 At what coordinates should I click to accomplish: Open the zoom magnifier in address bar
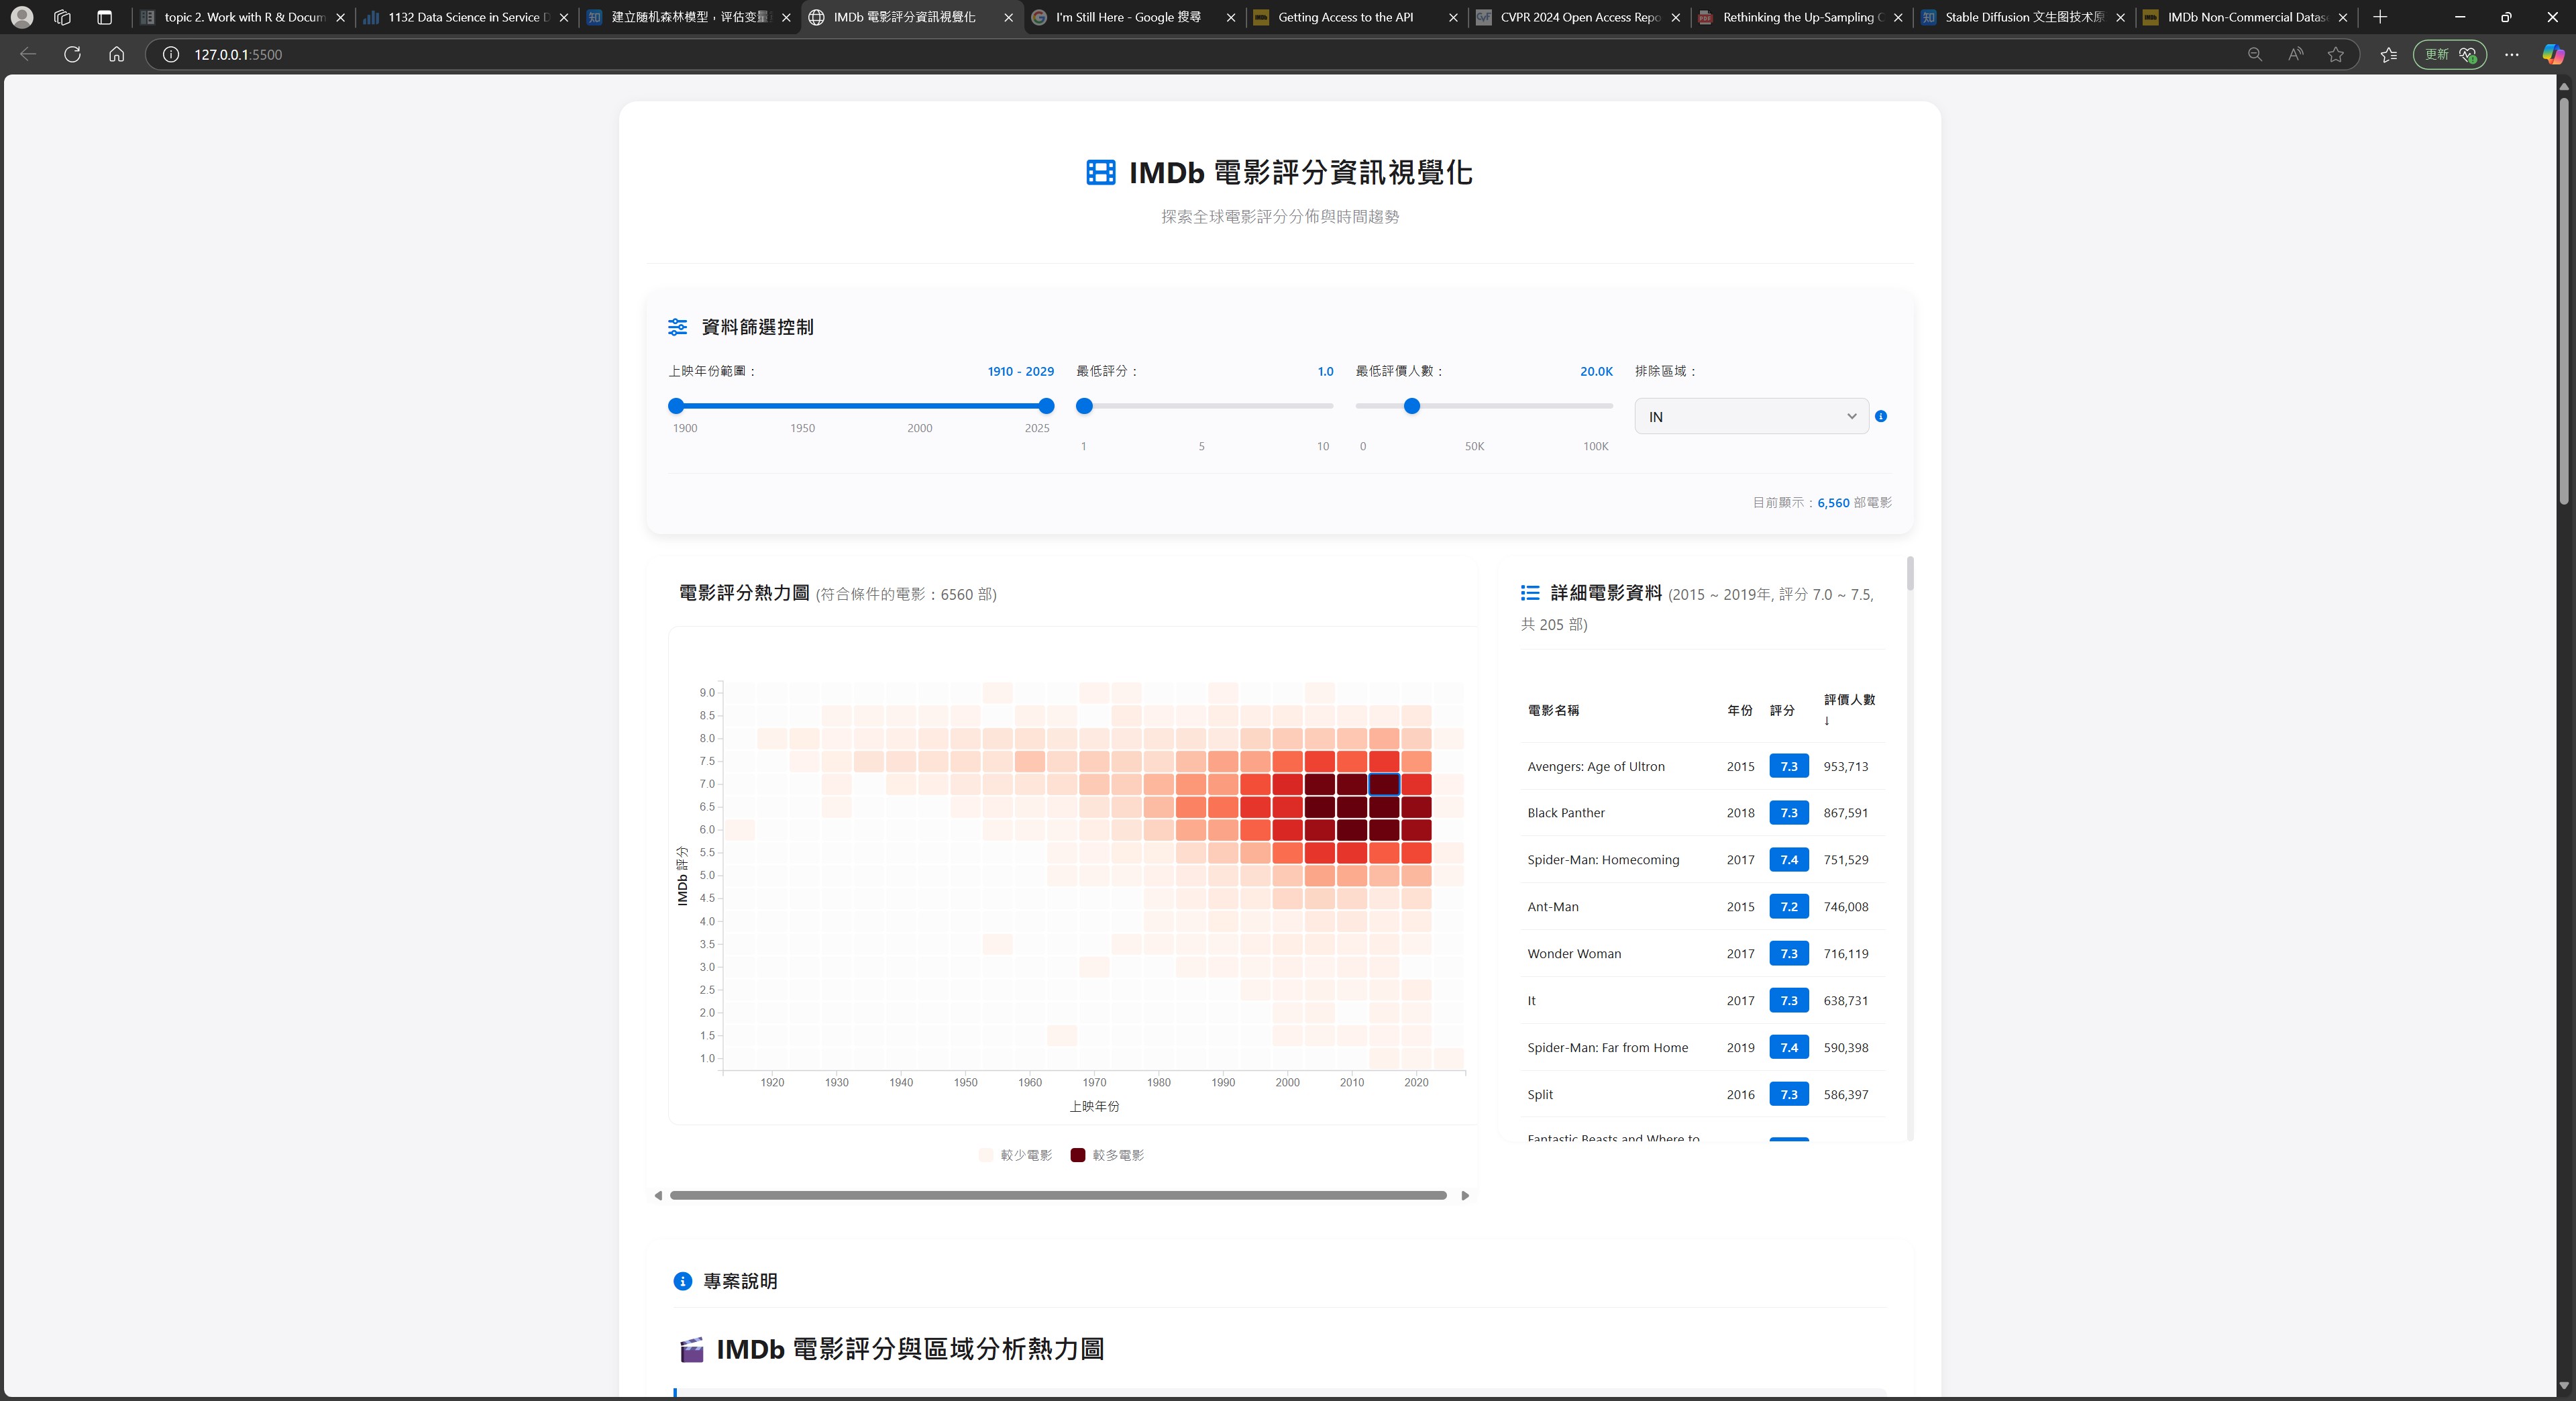(x=2254, y=54)
